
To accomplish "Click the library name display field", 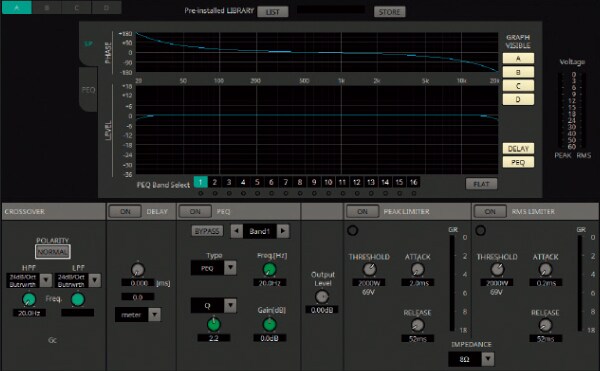I will 331,10.
